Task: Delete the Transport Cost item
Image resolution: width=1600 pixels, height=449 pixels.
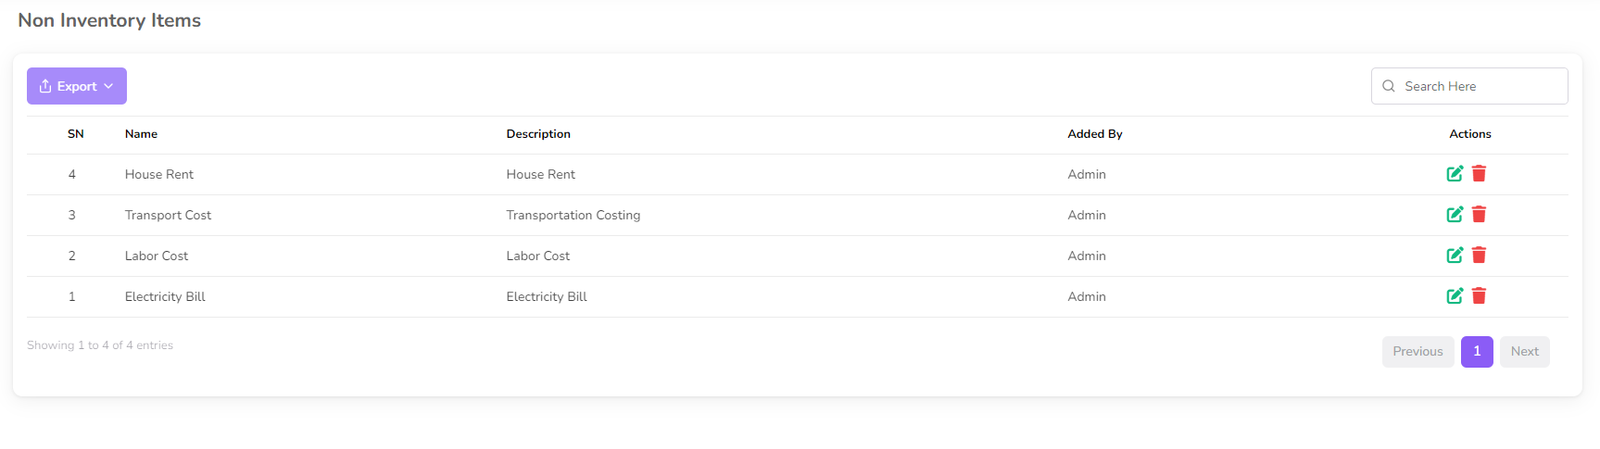Action: pyautogui.click(x=1479, y=214)
